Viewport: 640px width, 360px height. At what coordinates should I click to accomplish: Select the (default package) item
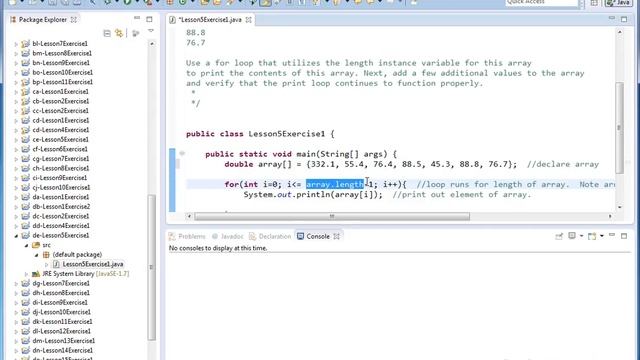(x=77, y=255)
